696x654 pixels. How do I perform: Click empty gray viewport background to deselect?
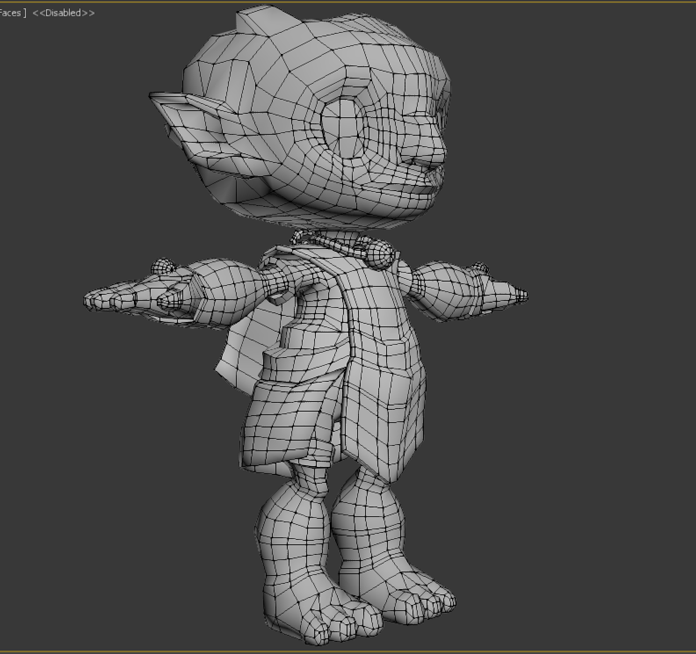click(x=580, y=480)
